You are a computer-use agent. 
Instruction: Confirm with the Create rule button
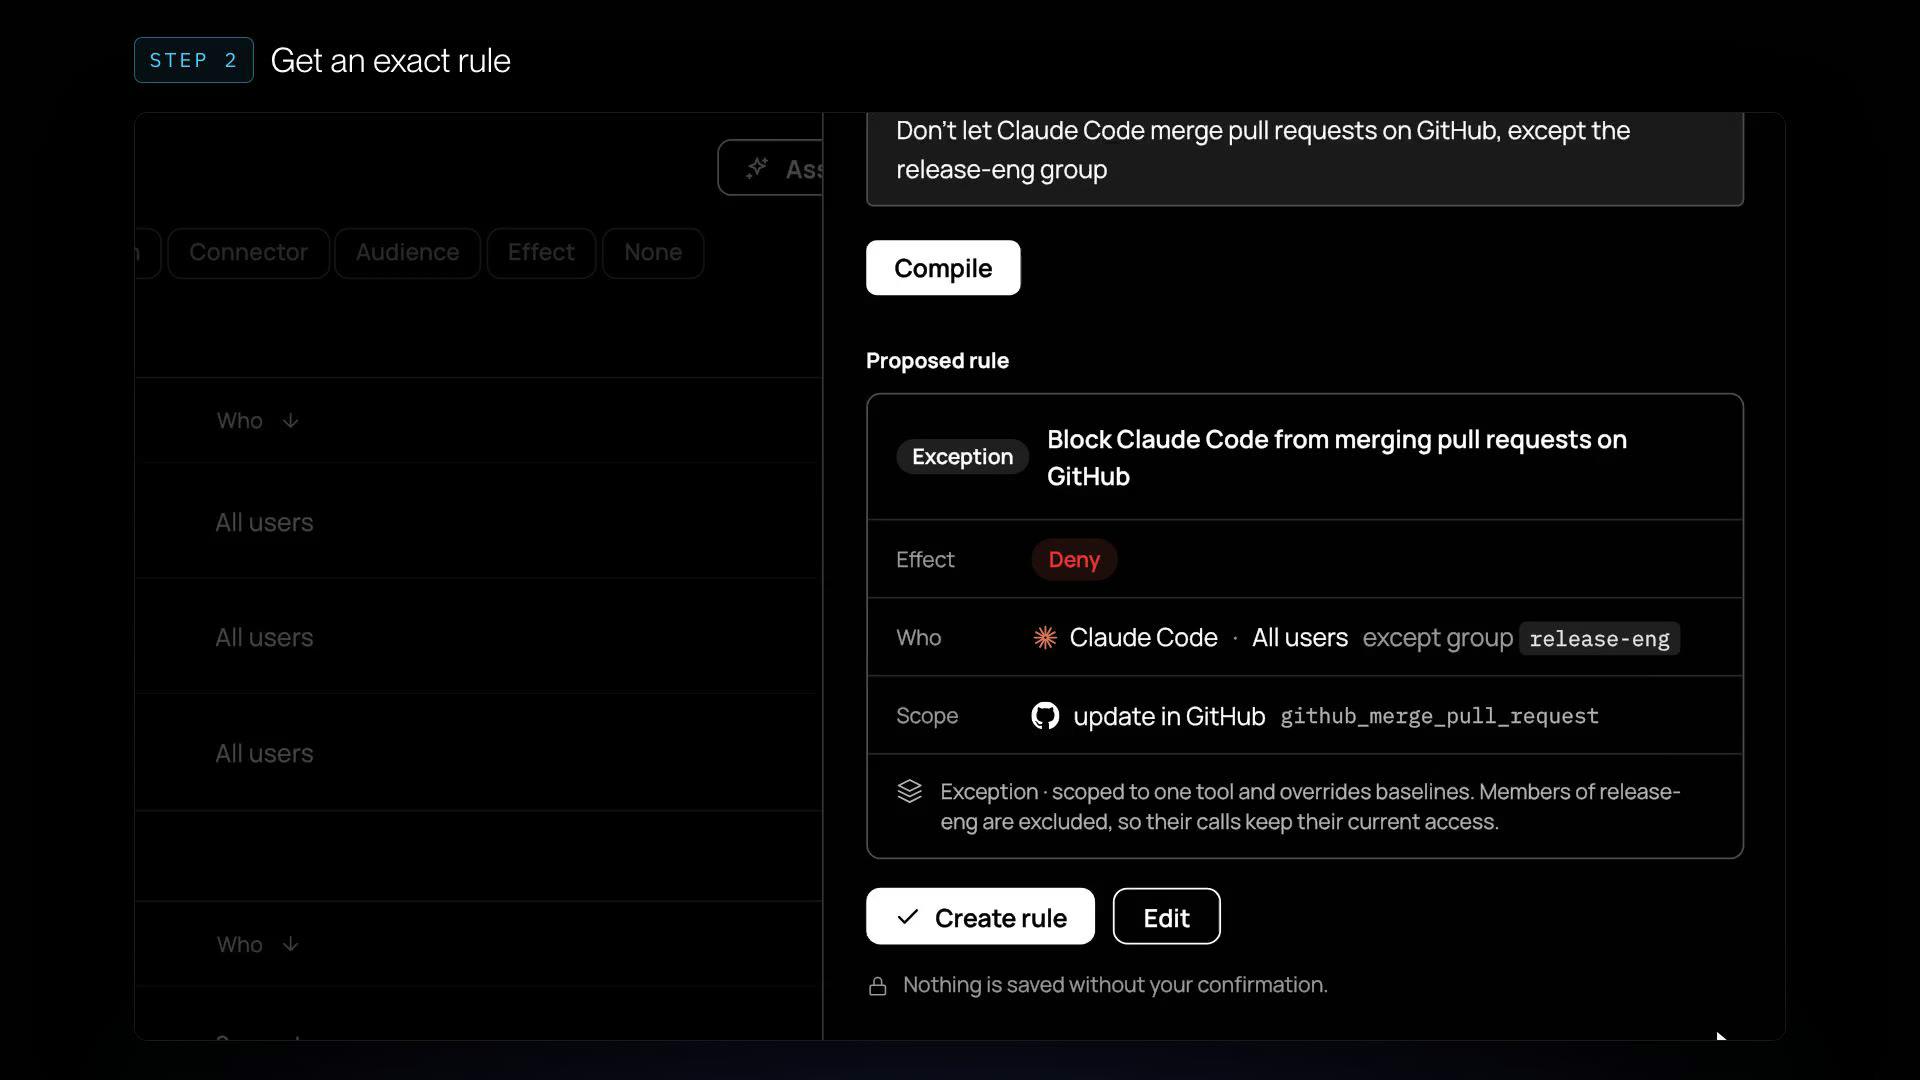click(980, 916)
